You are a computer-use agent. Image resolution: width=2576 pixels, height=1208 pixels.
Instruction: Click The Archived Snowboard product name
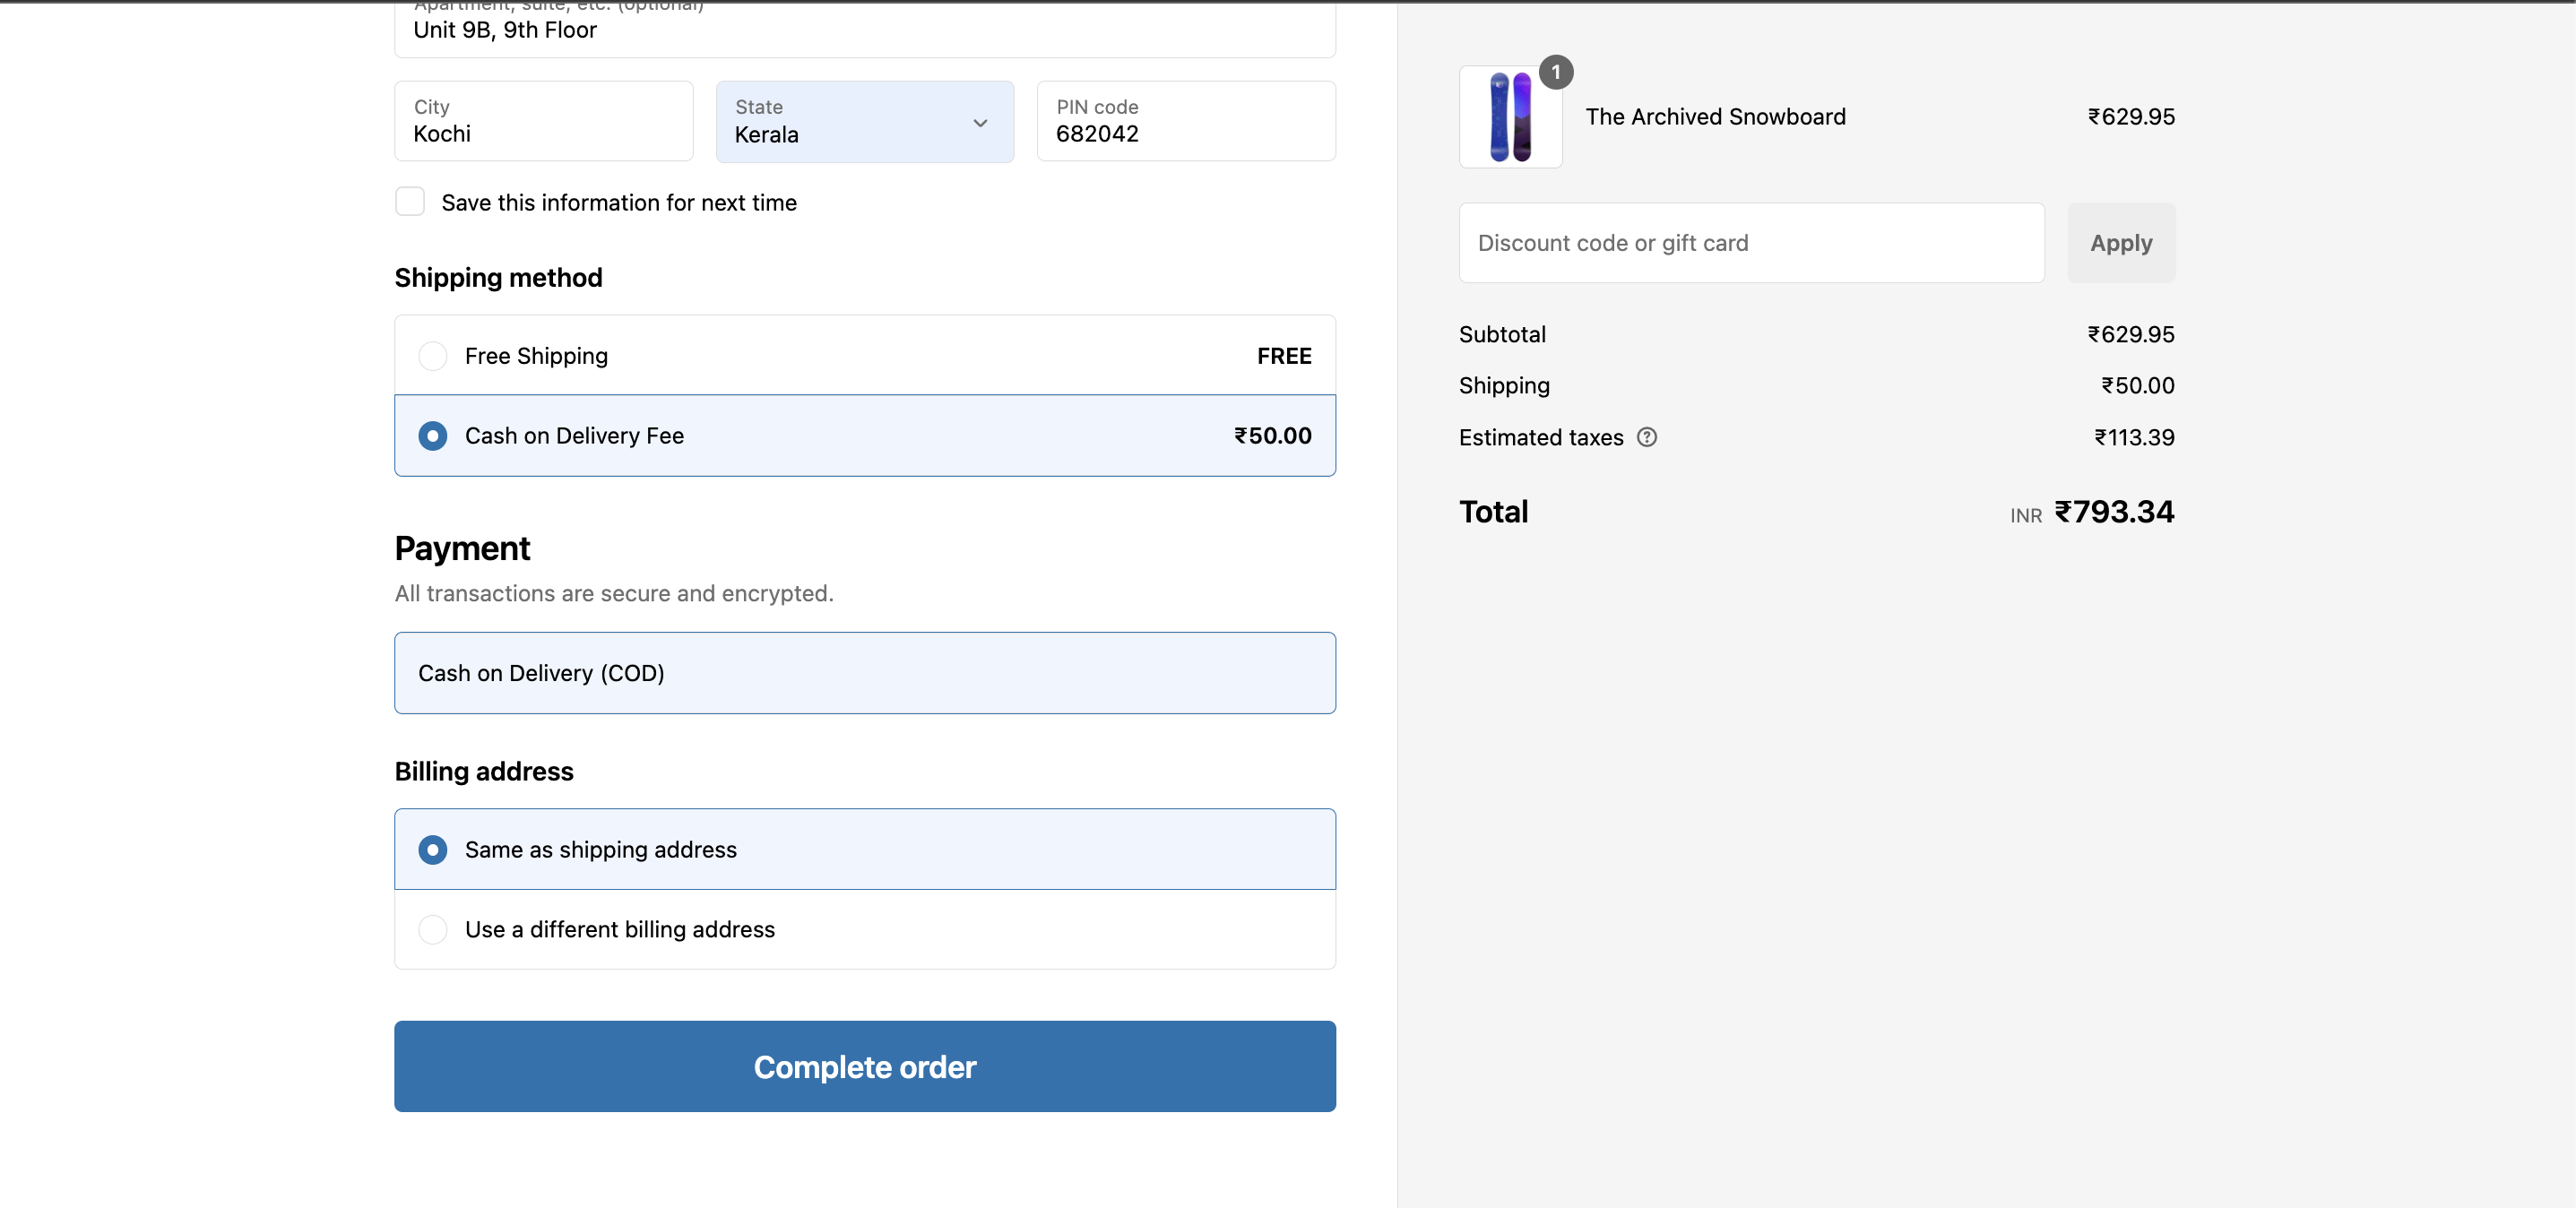pyautogui.click(x=1715, y=117)
